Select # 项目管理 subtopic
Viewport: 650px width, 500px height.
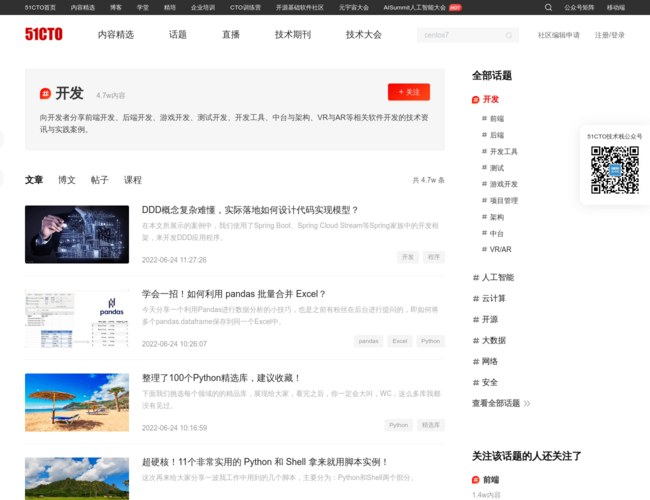tap(499, 201)
